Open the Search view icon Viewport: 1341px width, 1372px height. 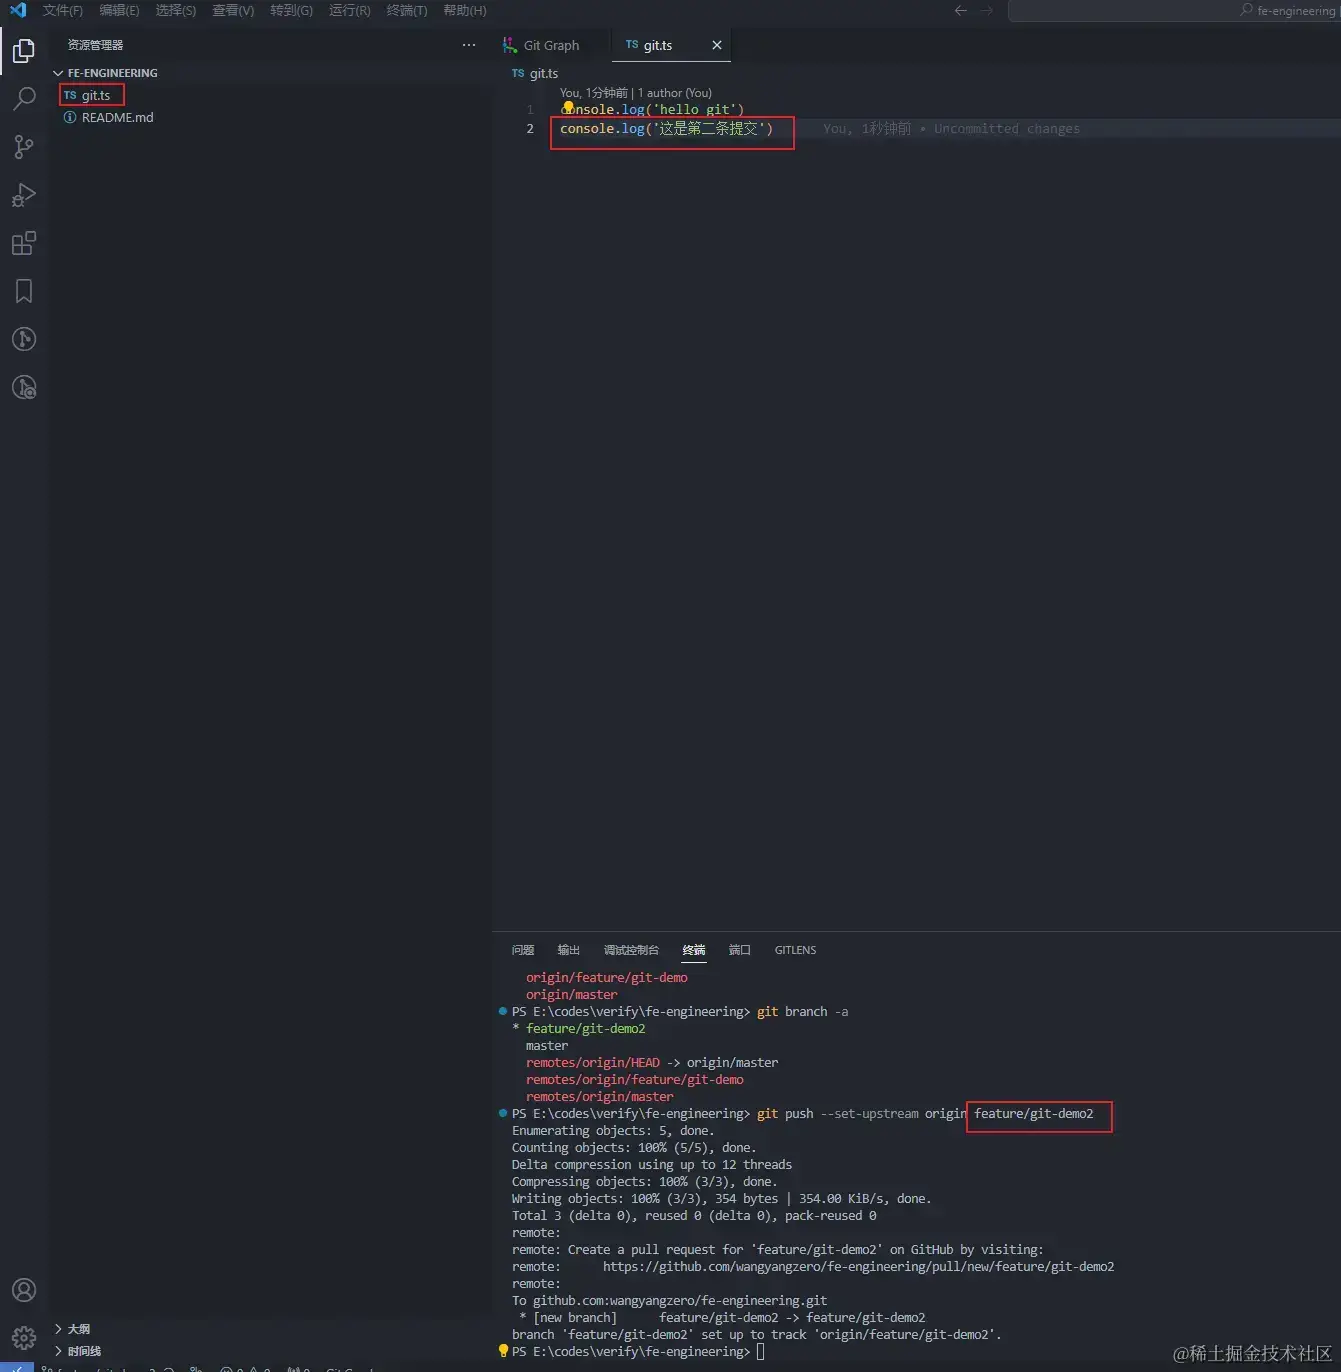point(24,98)
